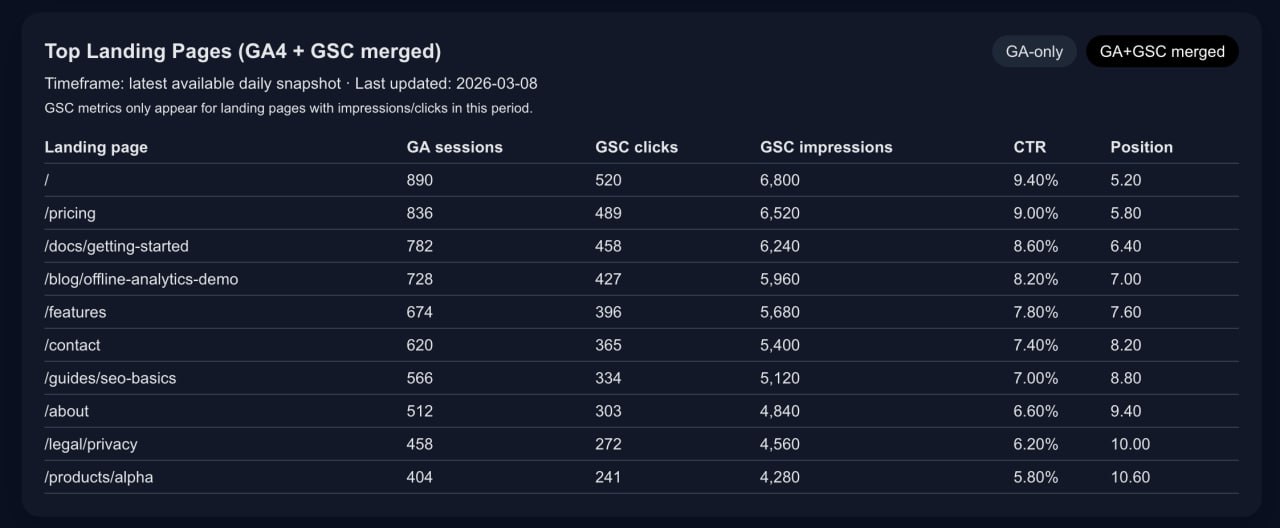The image size is (1280, 528).
Task: Click the GSC clicks column header
Action: [636, 147]
